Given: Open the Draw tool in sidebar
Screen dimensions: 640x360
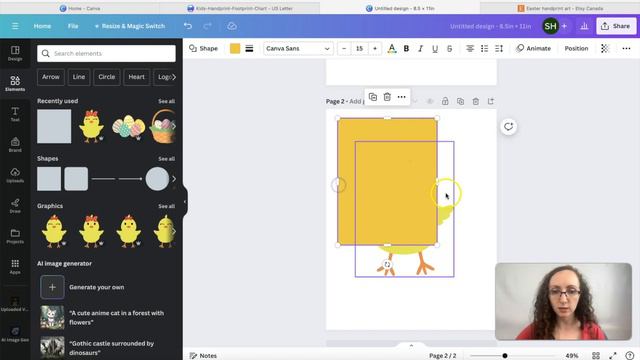Looking at the screenshot, I should (15, 206).
